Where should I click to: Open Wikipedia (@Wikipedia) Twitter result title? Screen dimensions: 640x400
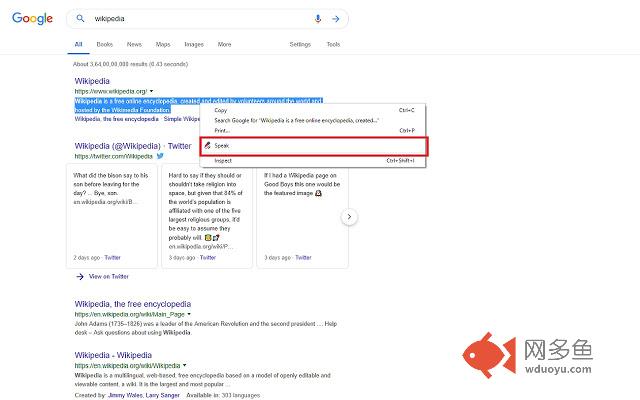pos(133,146)
